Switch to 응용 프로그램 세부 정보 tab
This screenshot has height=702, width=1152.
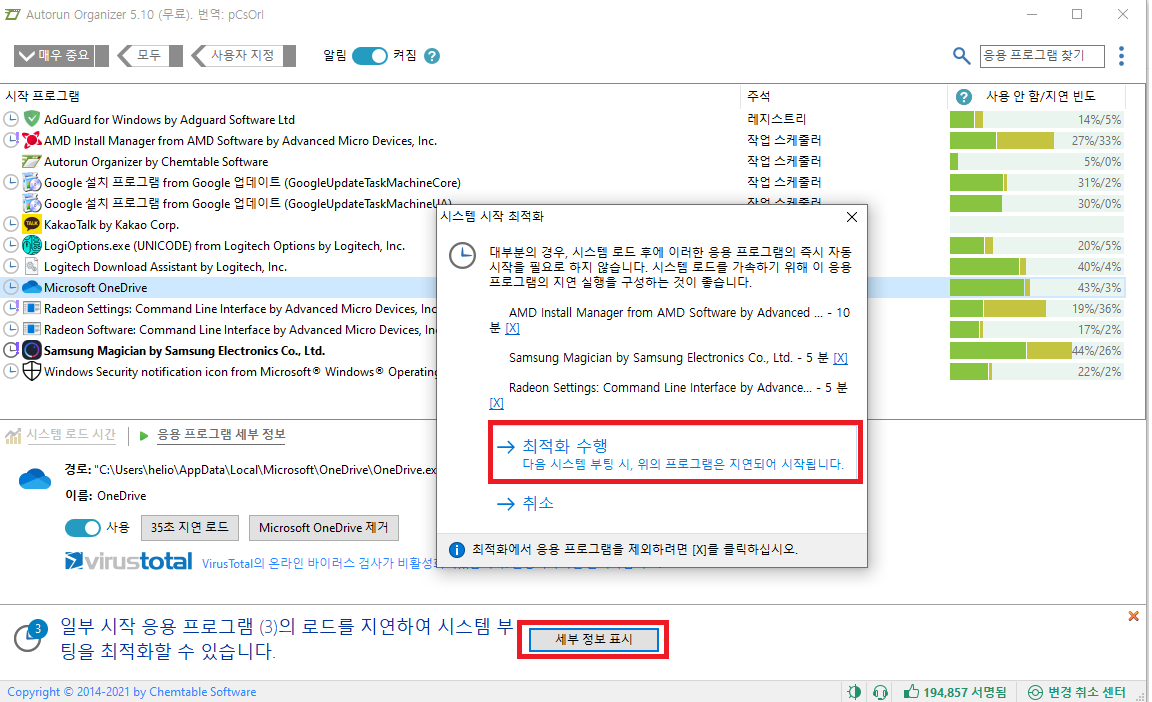(221, 435)
